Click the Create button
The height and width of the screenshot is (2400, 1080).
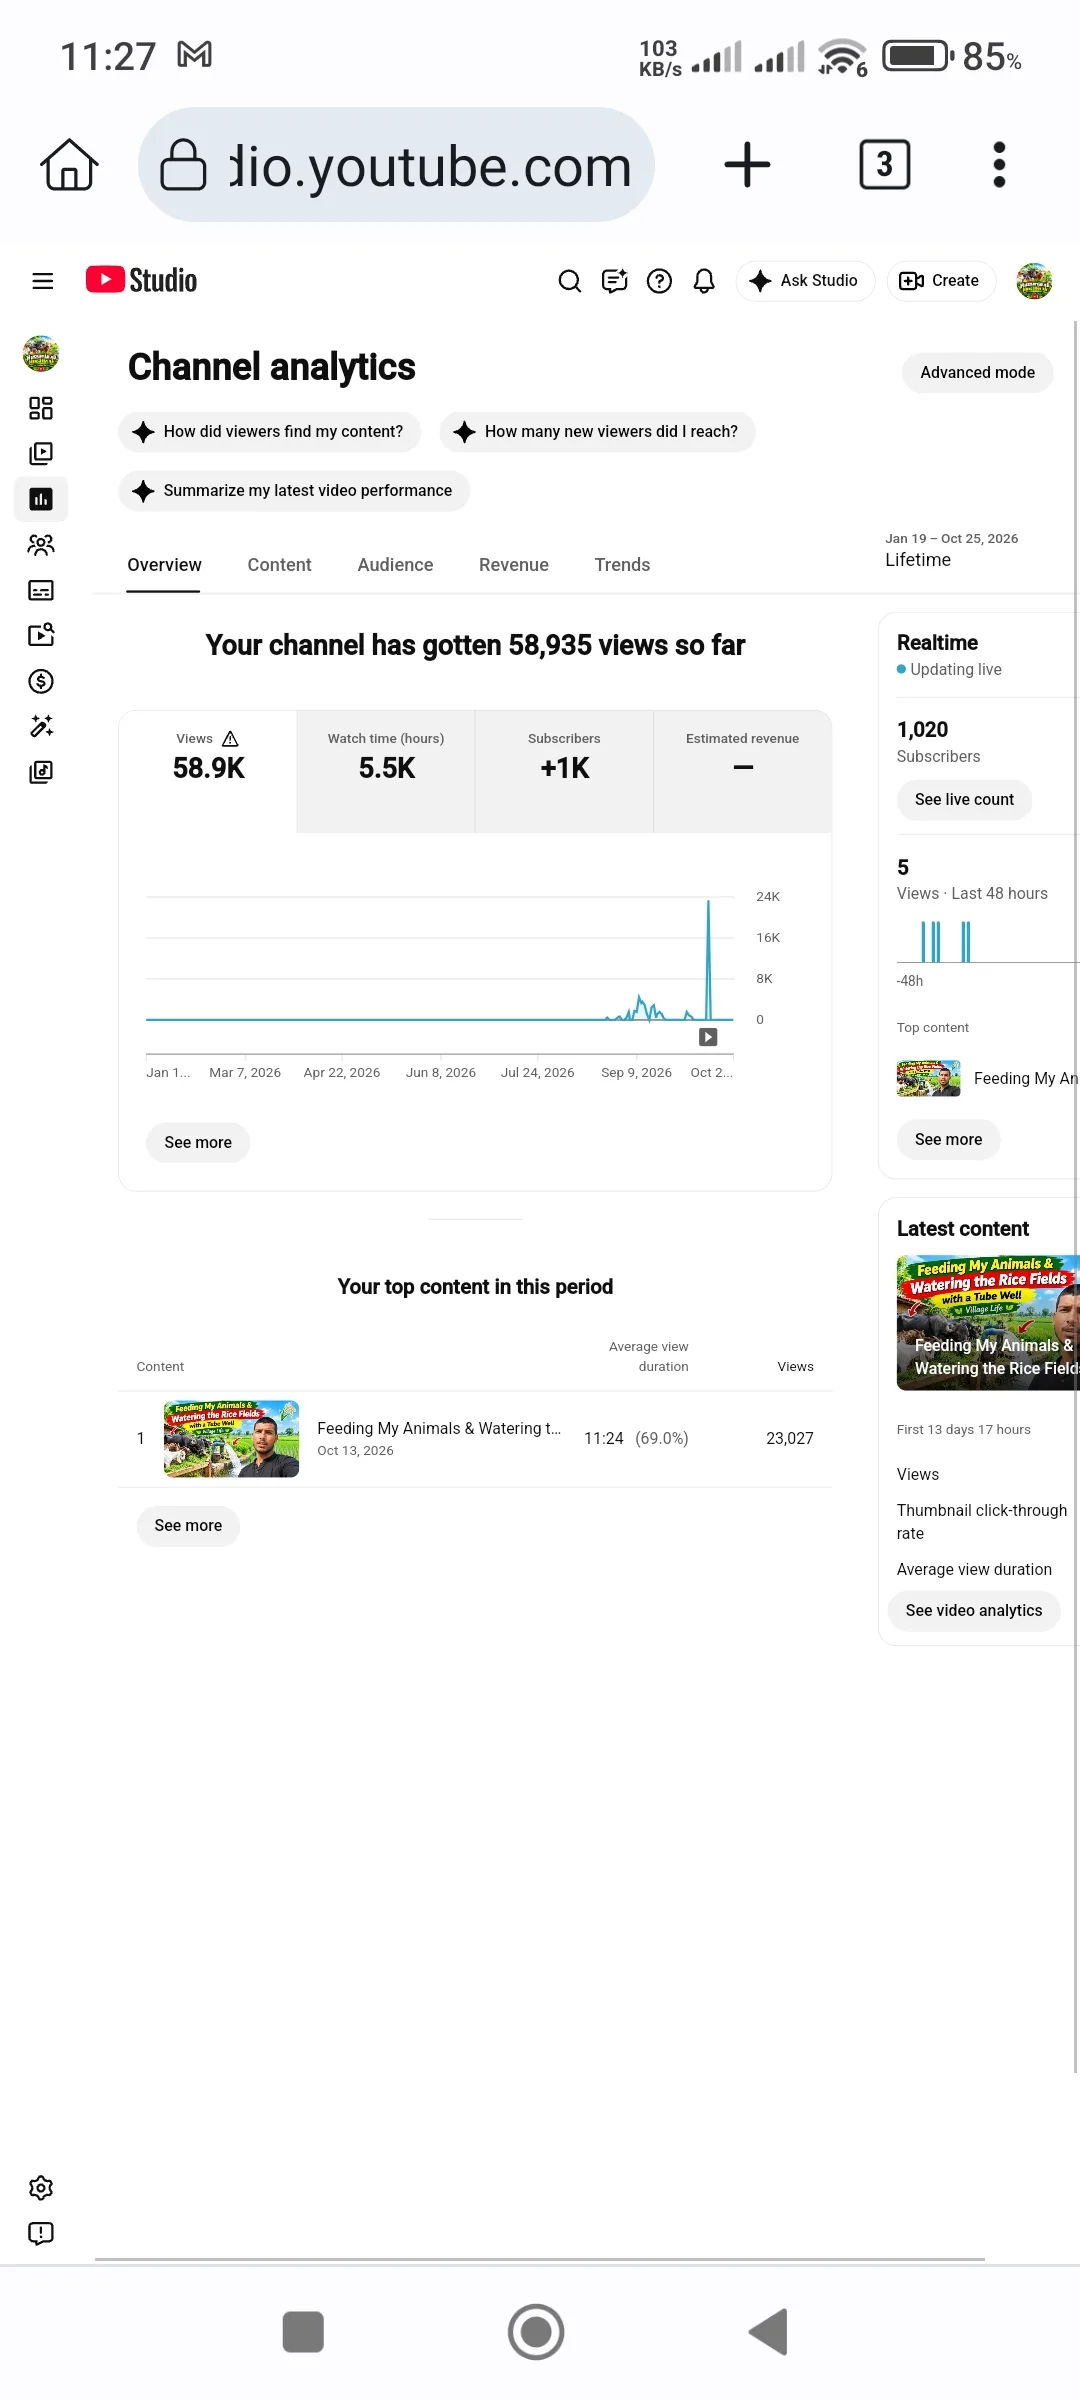click(940, 281)
